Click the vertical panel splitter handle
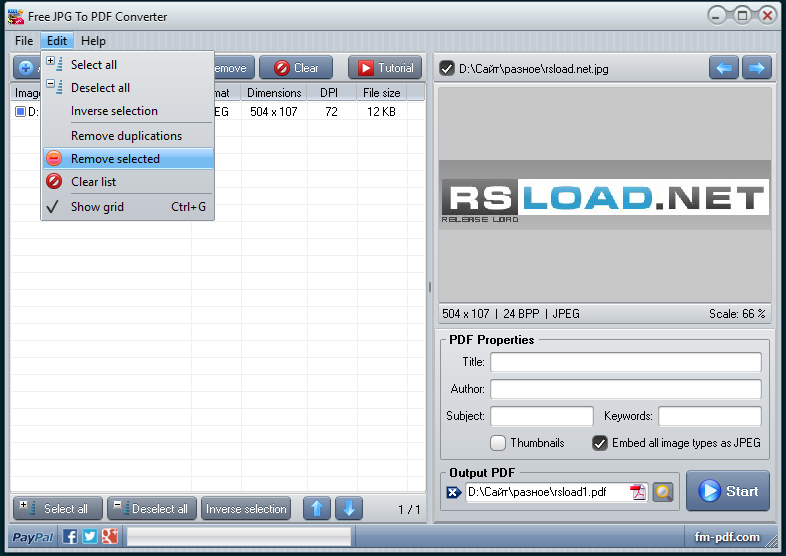 point(430,287)
